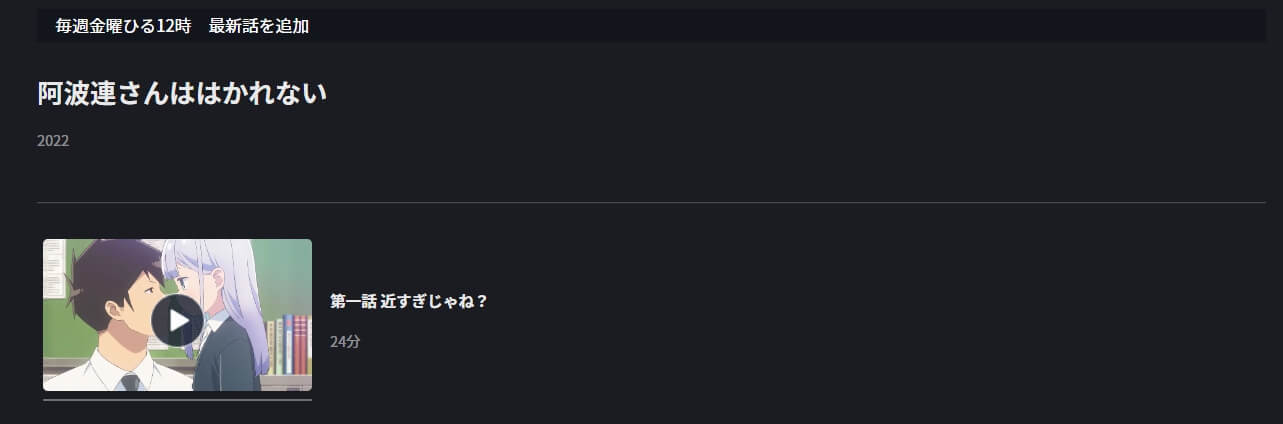1283x424 pixels.
Task: Click the boy's white shirt in the thumbnail
Action: point(90,375)
